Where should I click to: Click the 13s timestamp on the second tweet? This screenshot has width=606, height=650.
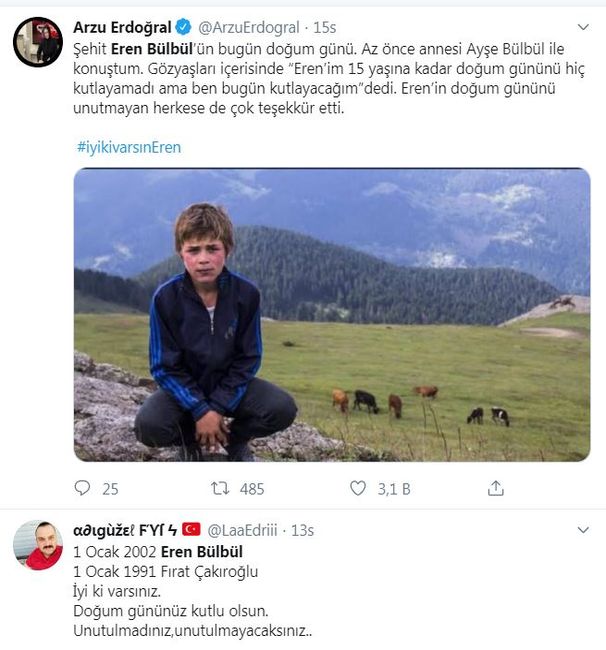(302, 530)
